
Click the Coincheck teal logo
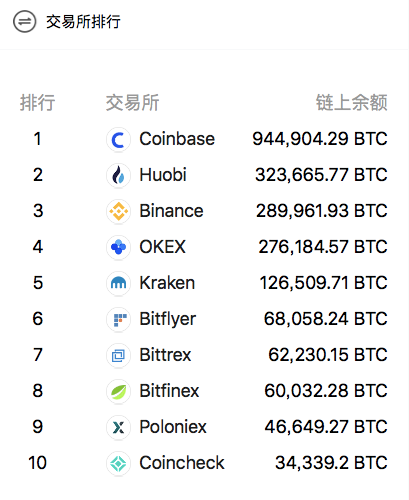pos(118,463)
